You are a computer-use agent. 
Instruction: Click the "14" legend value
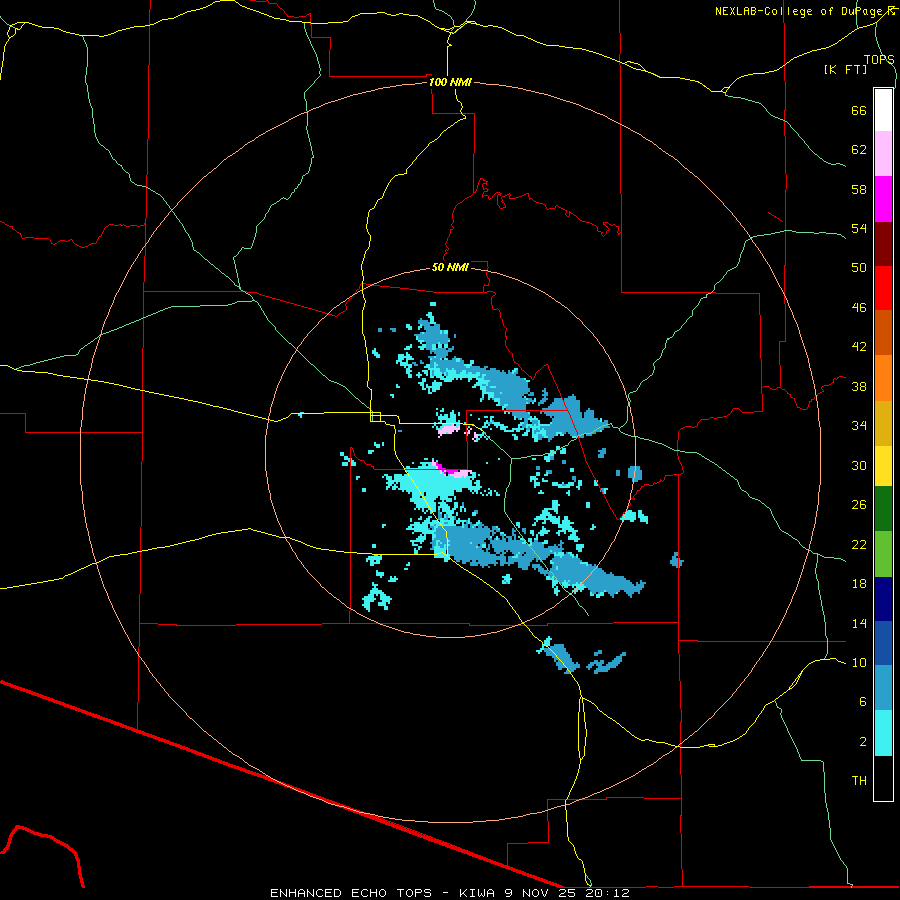tap(859, 623)
